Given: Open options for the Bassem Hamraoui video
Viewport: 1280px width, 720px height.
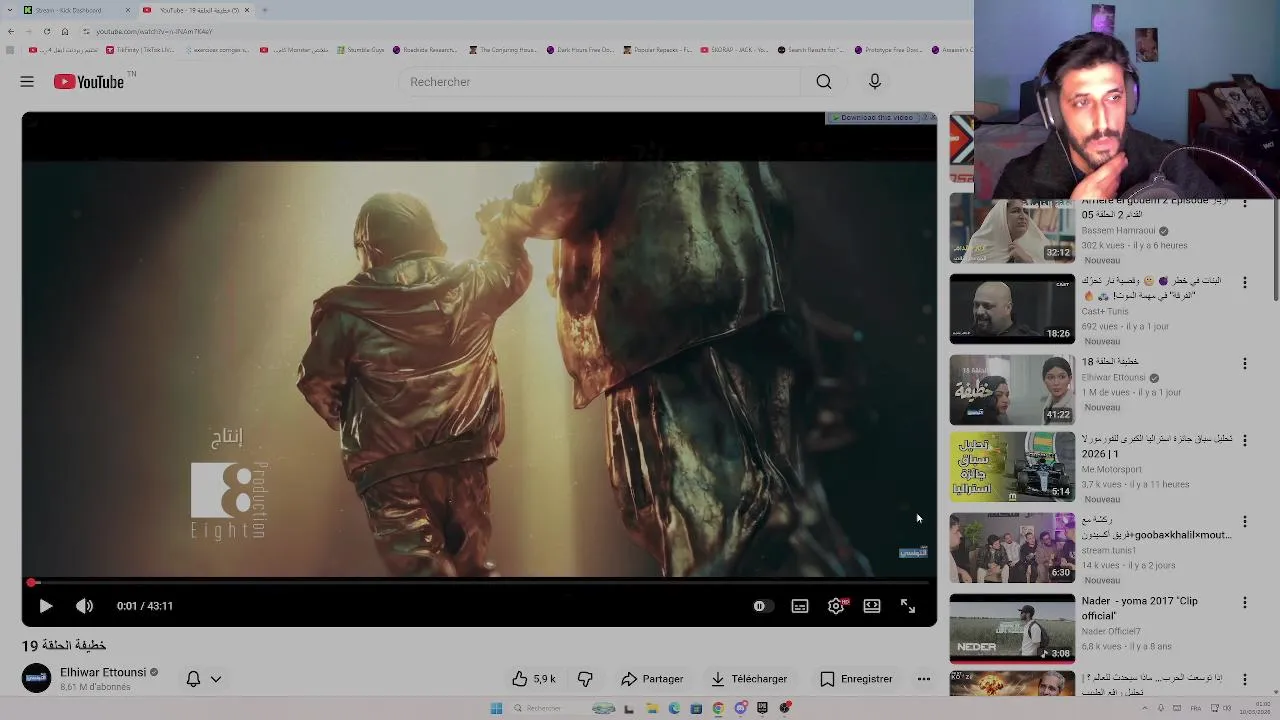Looking at the screenshot, I should tap(1245, 203).
